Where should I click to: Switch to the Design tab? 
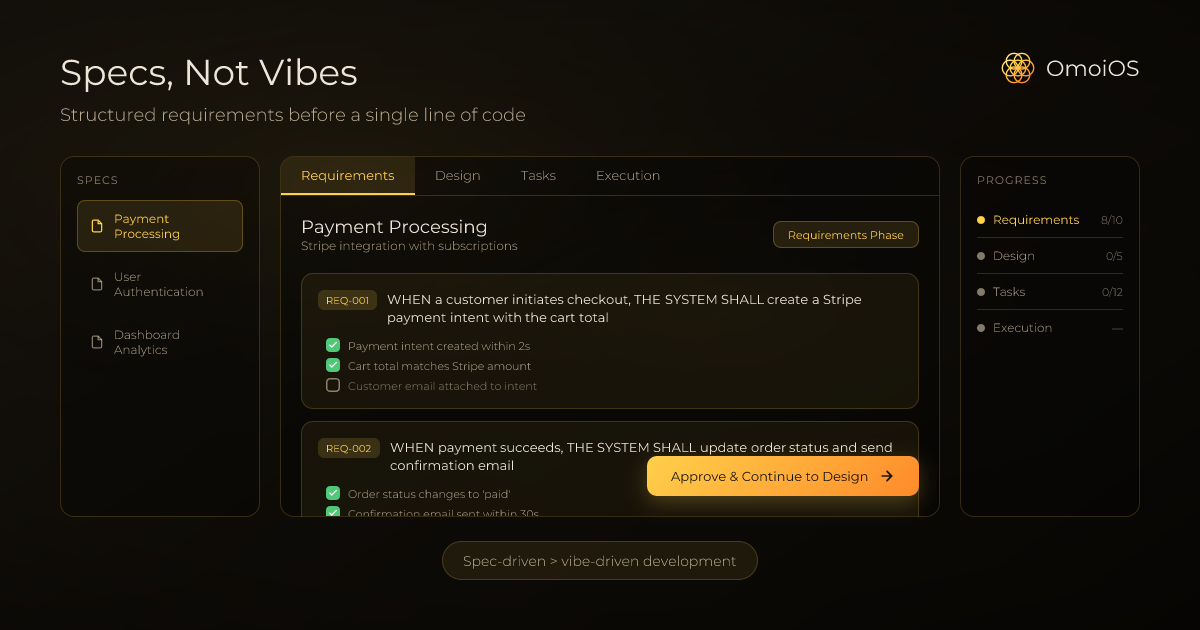457,175
